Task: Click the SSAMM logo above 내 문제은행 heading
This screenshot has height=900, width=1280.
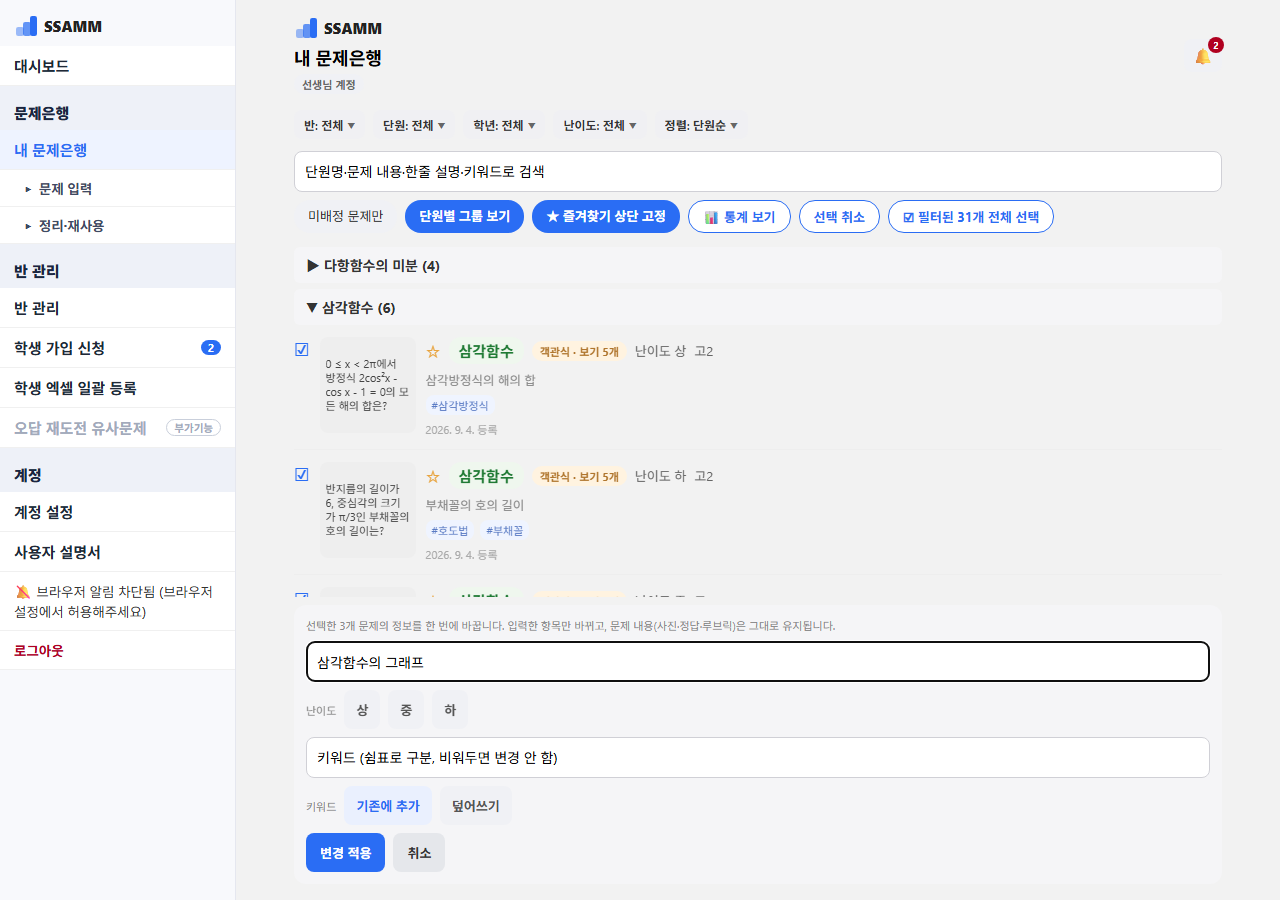Action: click(339, 28)
